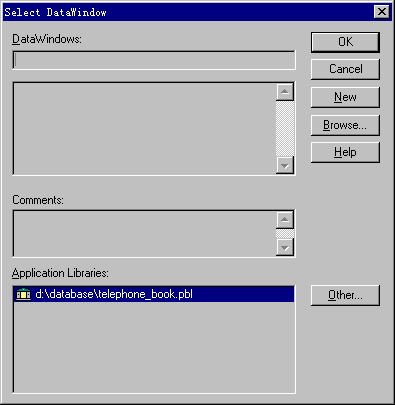Confirm selection with the OK button
This screenshot has height=405, width=395.
coord(345,42)
